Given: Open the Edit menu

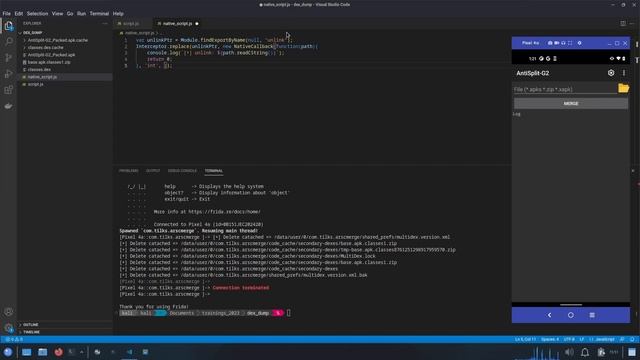Looking at the screenshot, I should [19, 13].
